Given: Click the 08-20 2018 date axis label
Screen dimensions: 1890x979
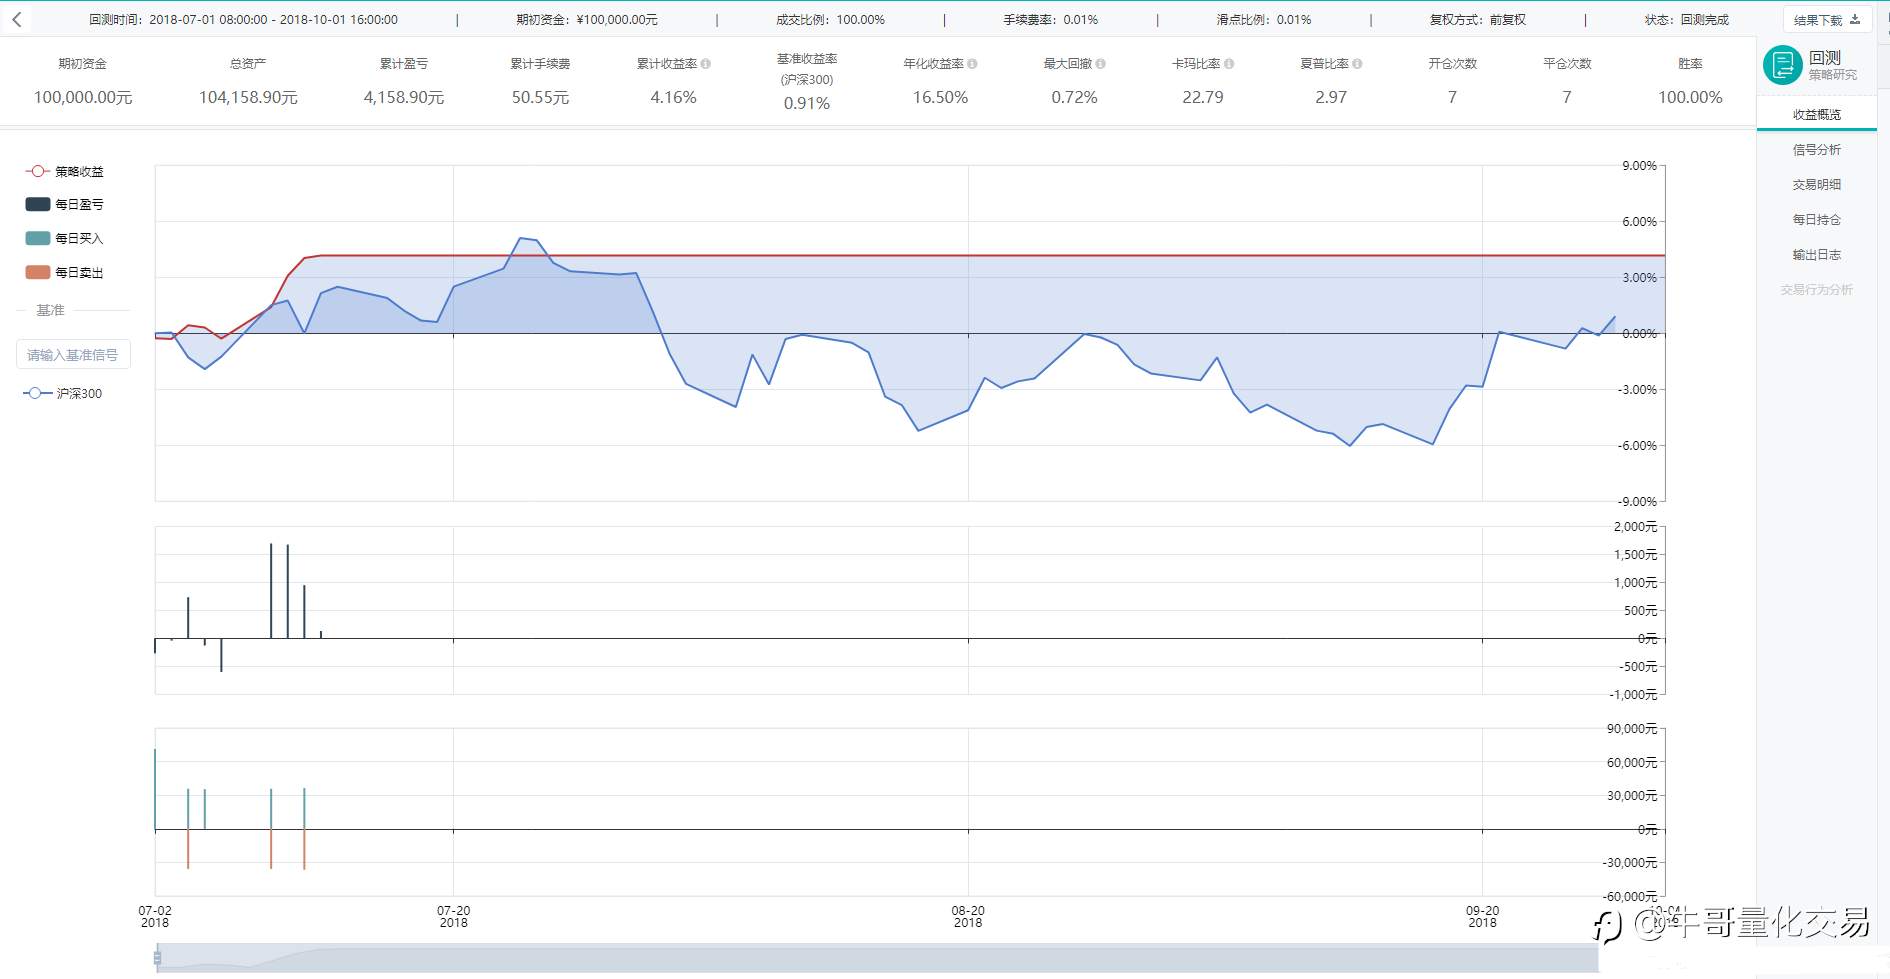Looking at the screenshot, I should tap(968, 916).
